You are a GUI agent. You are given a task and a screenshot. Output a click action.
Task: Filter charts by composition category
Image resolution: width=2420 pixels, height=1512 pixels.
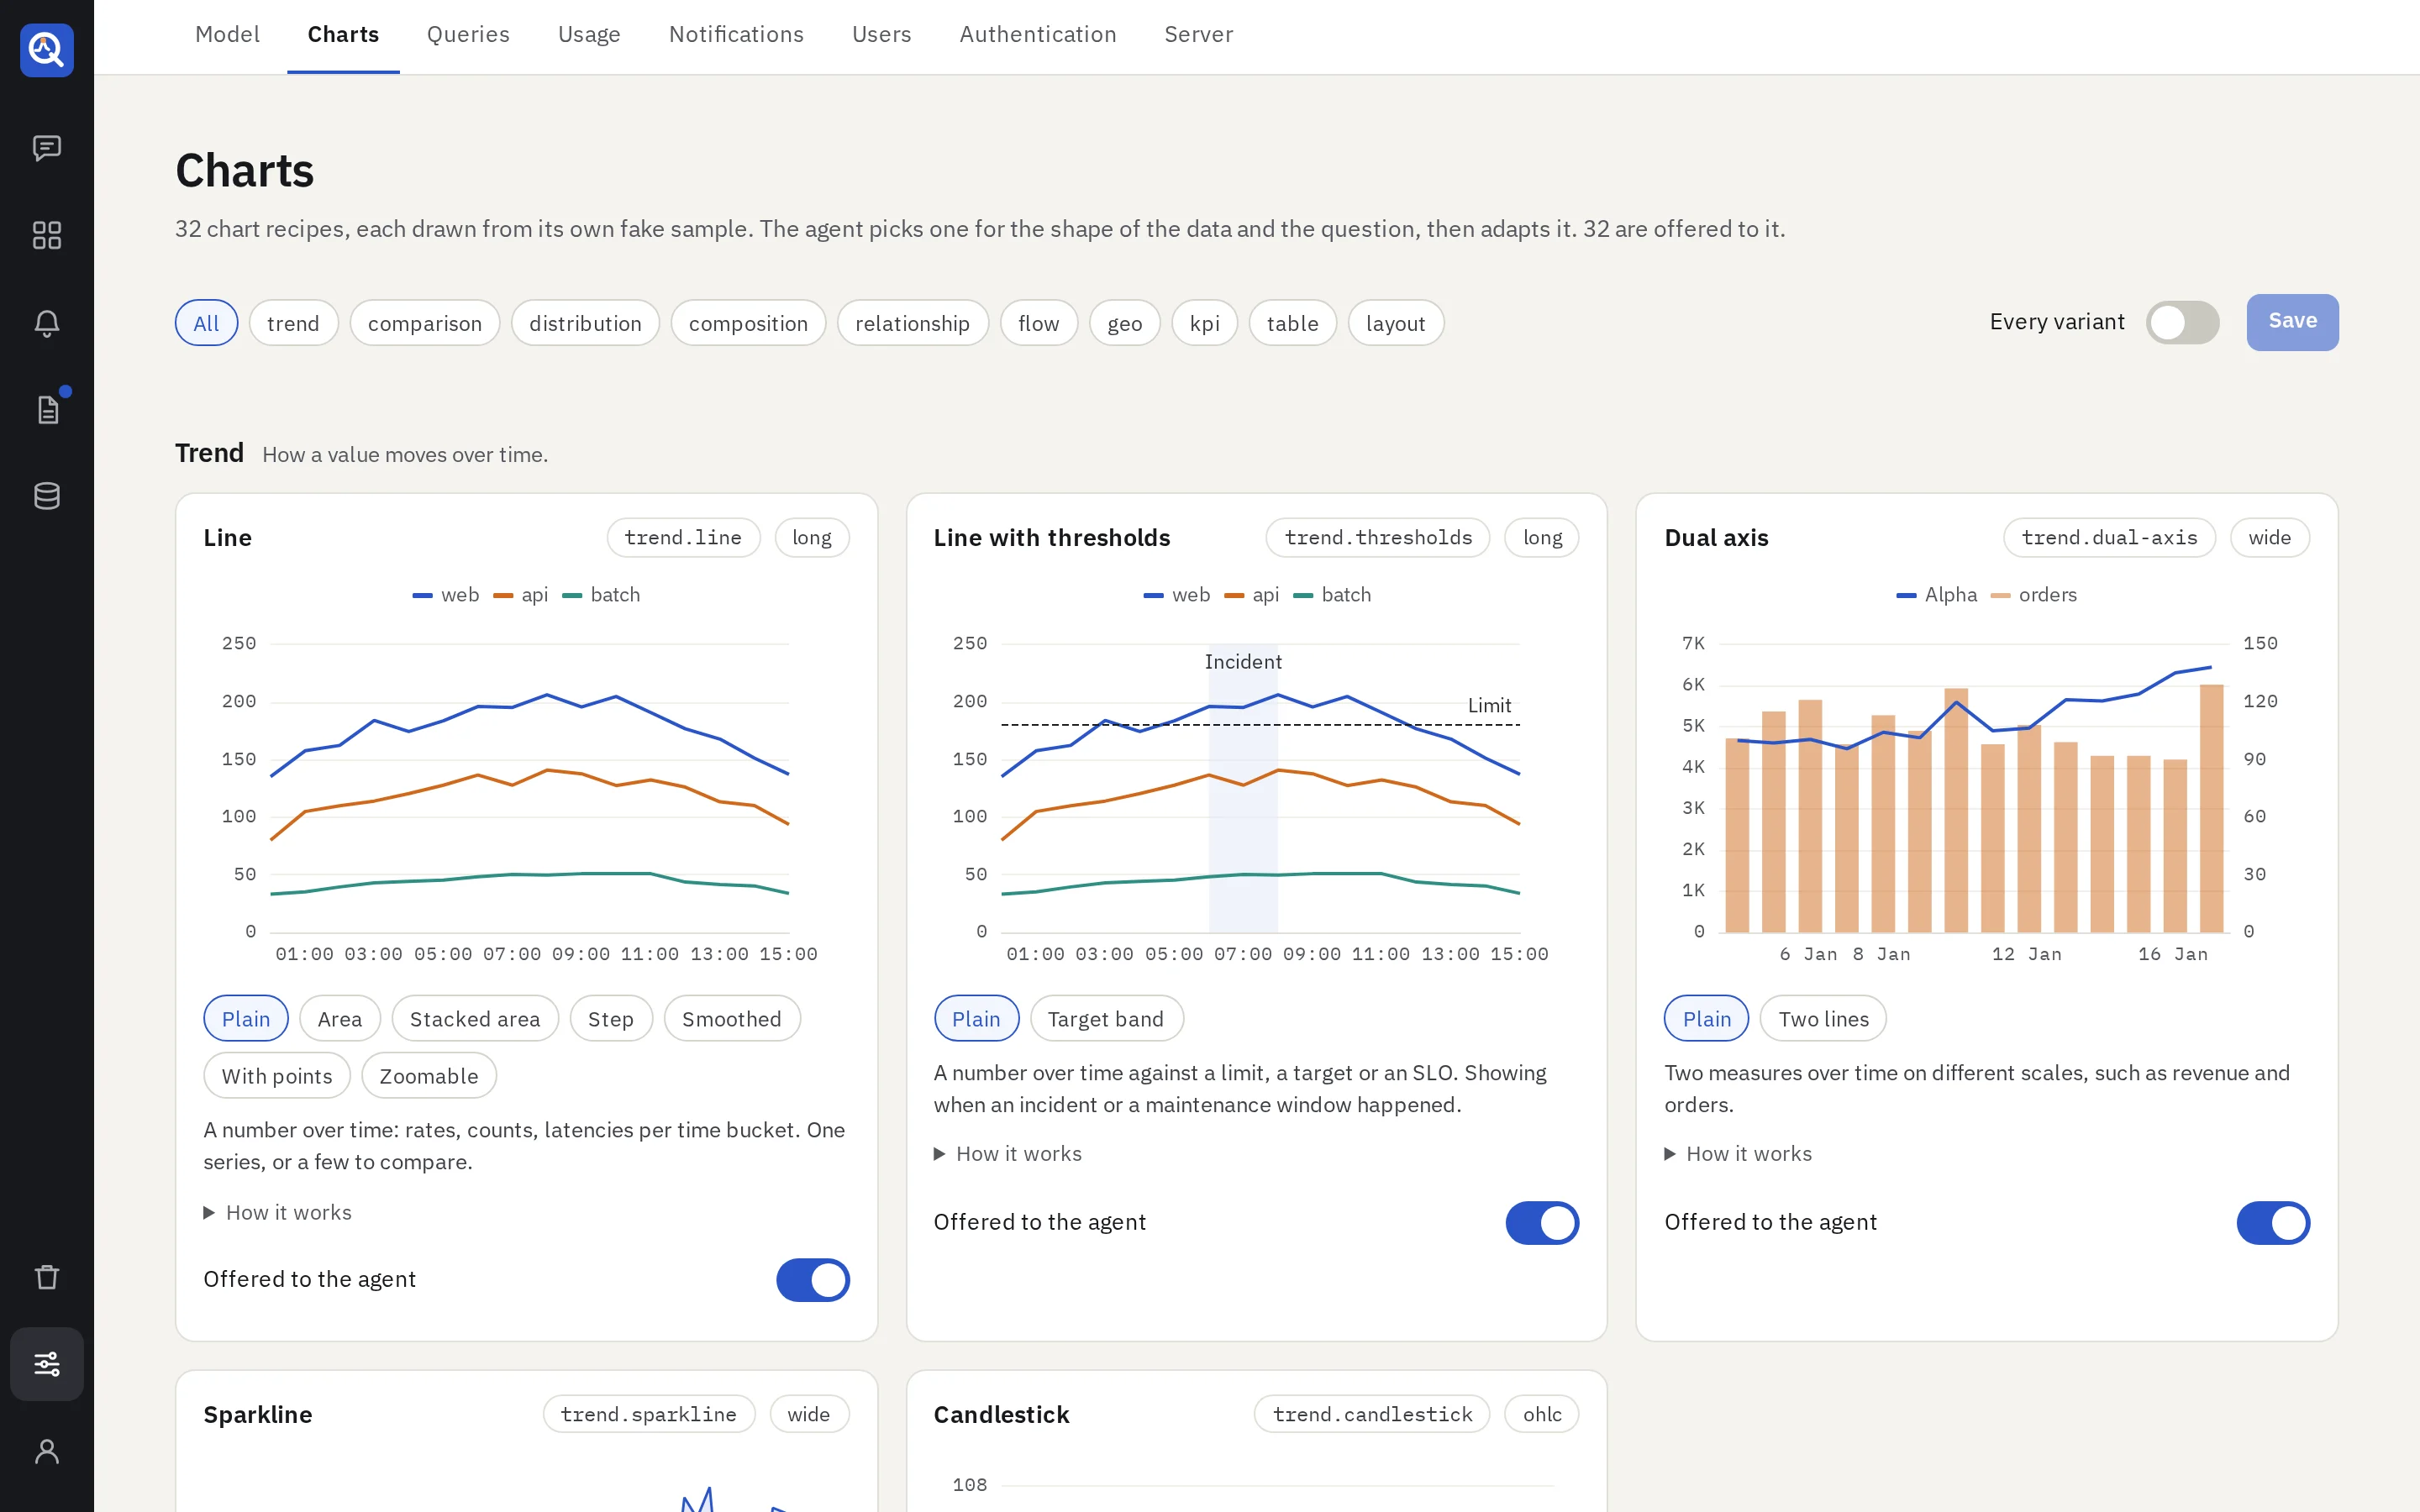pos(748,323)
